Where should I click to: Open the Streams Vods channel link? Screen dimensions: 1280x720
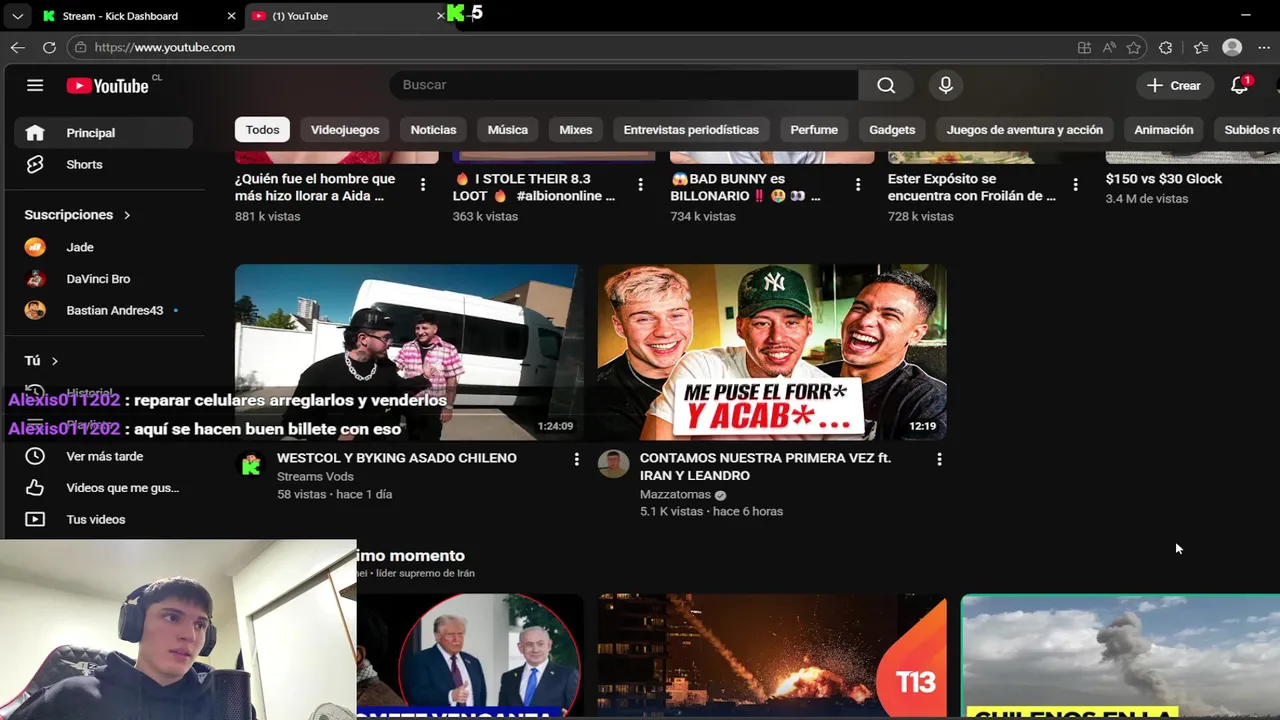pos(315,477)
